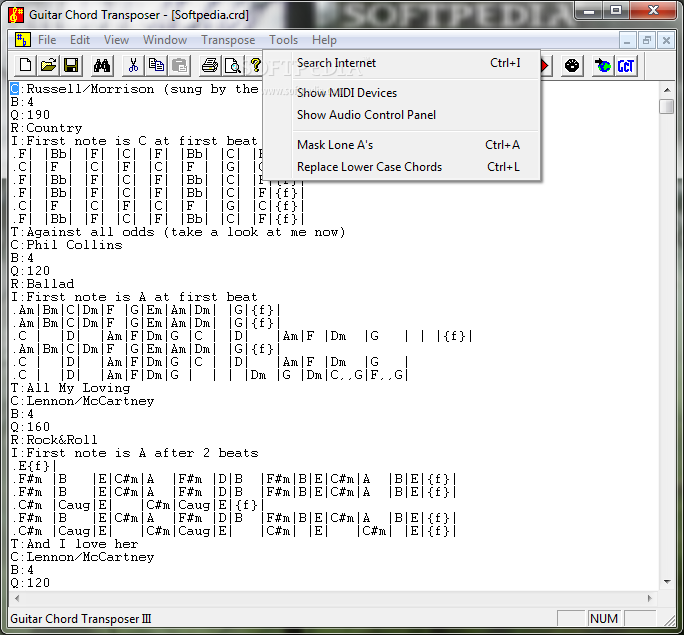Minimize the main application window
Image resolution: width=684 pixels, height=635 pixels.
pos(589,10)
